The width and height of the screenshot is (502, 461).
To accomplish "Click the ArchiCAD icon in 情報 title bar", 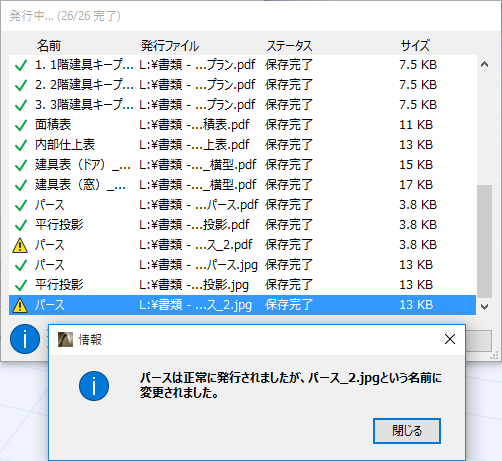I will (x=65, y=340).
